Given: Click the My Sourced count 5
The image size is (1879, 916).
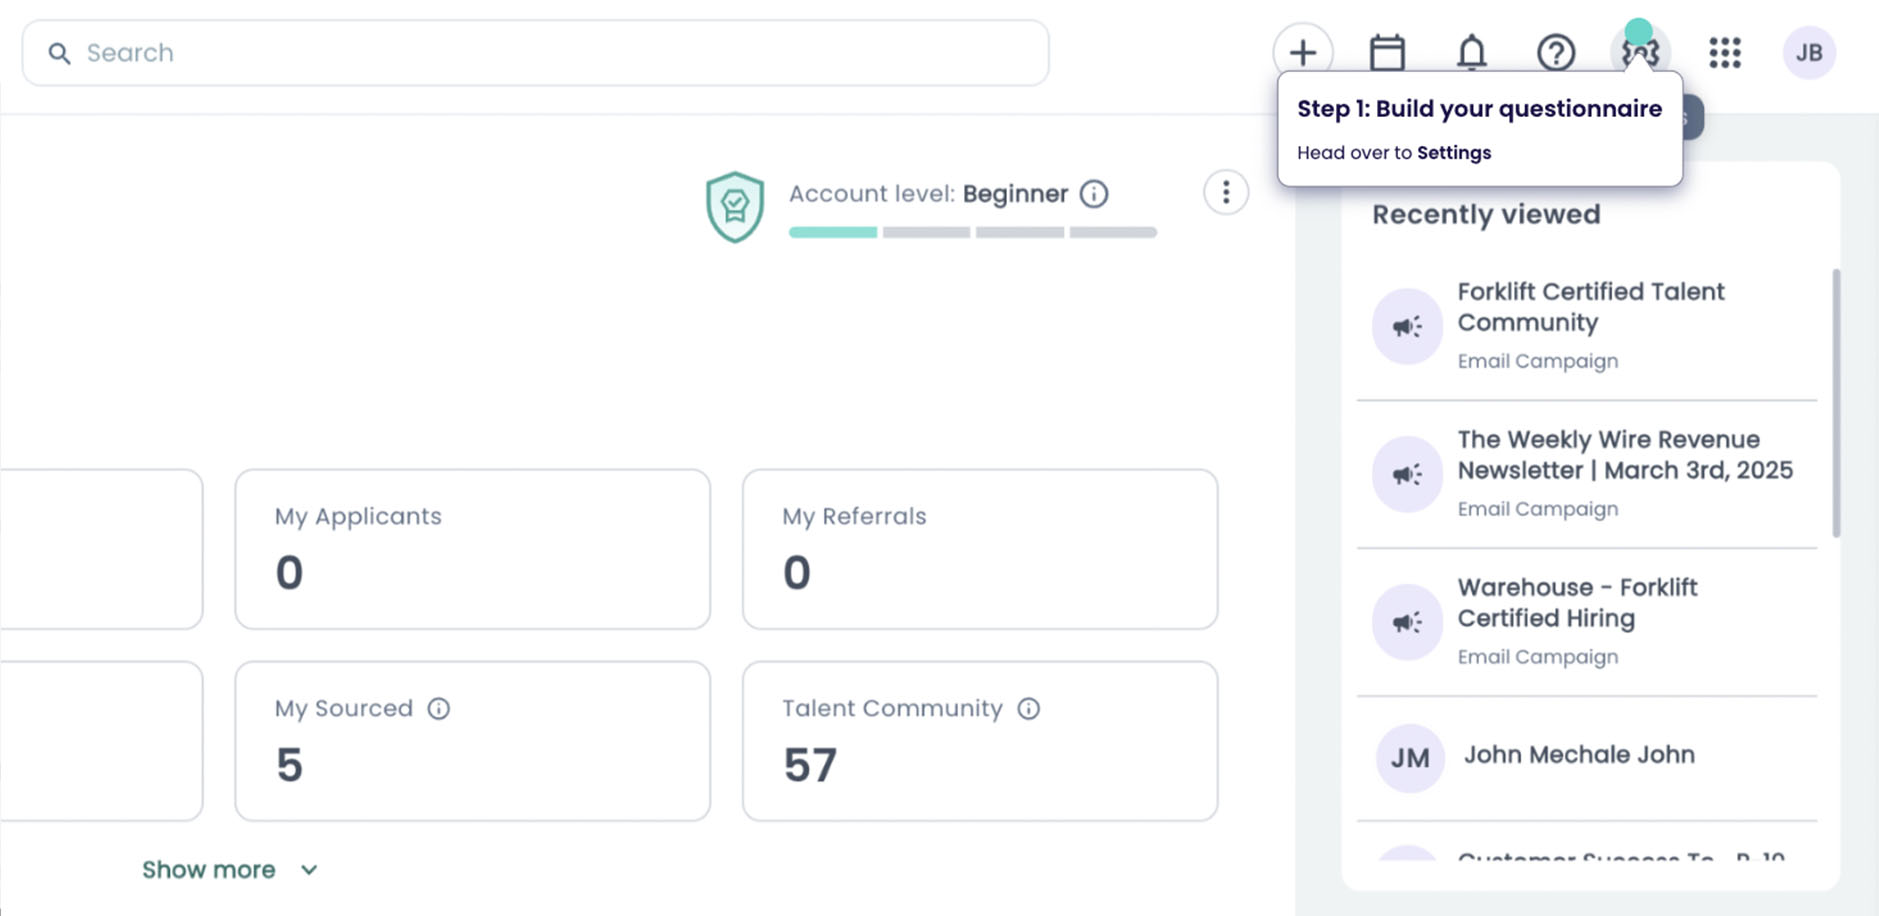Looking at the screenshot, I should [x=289, y=765].
